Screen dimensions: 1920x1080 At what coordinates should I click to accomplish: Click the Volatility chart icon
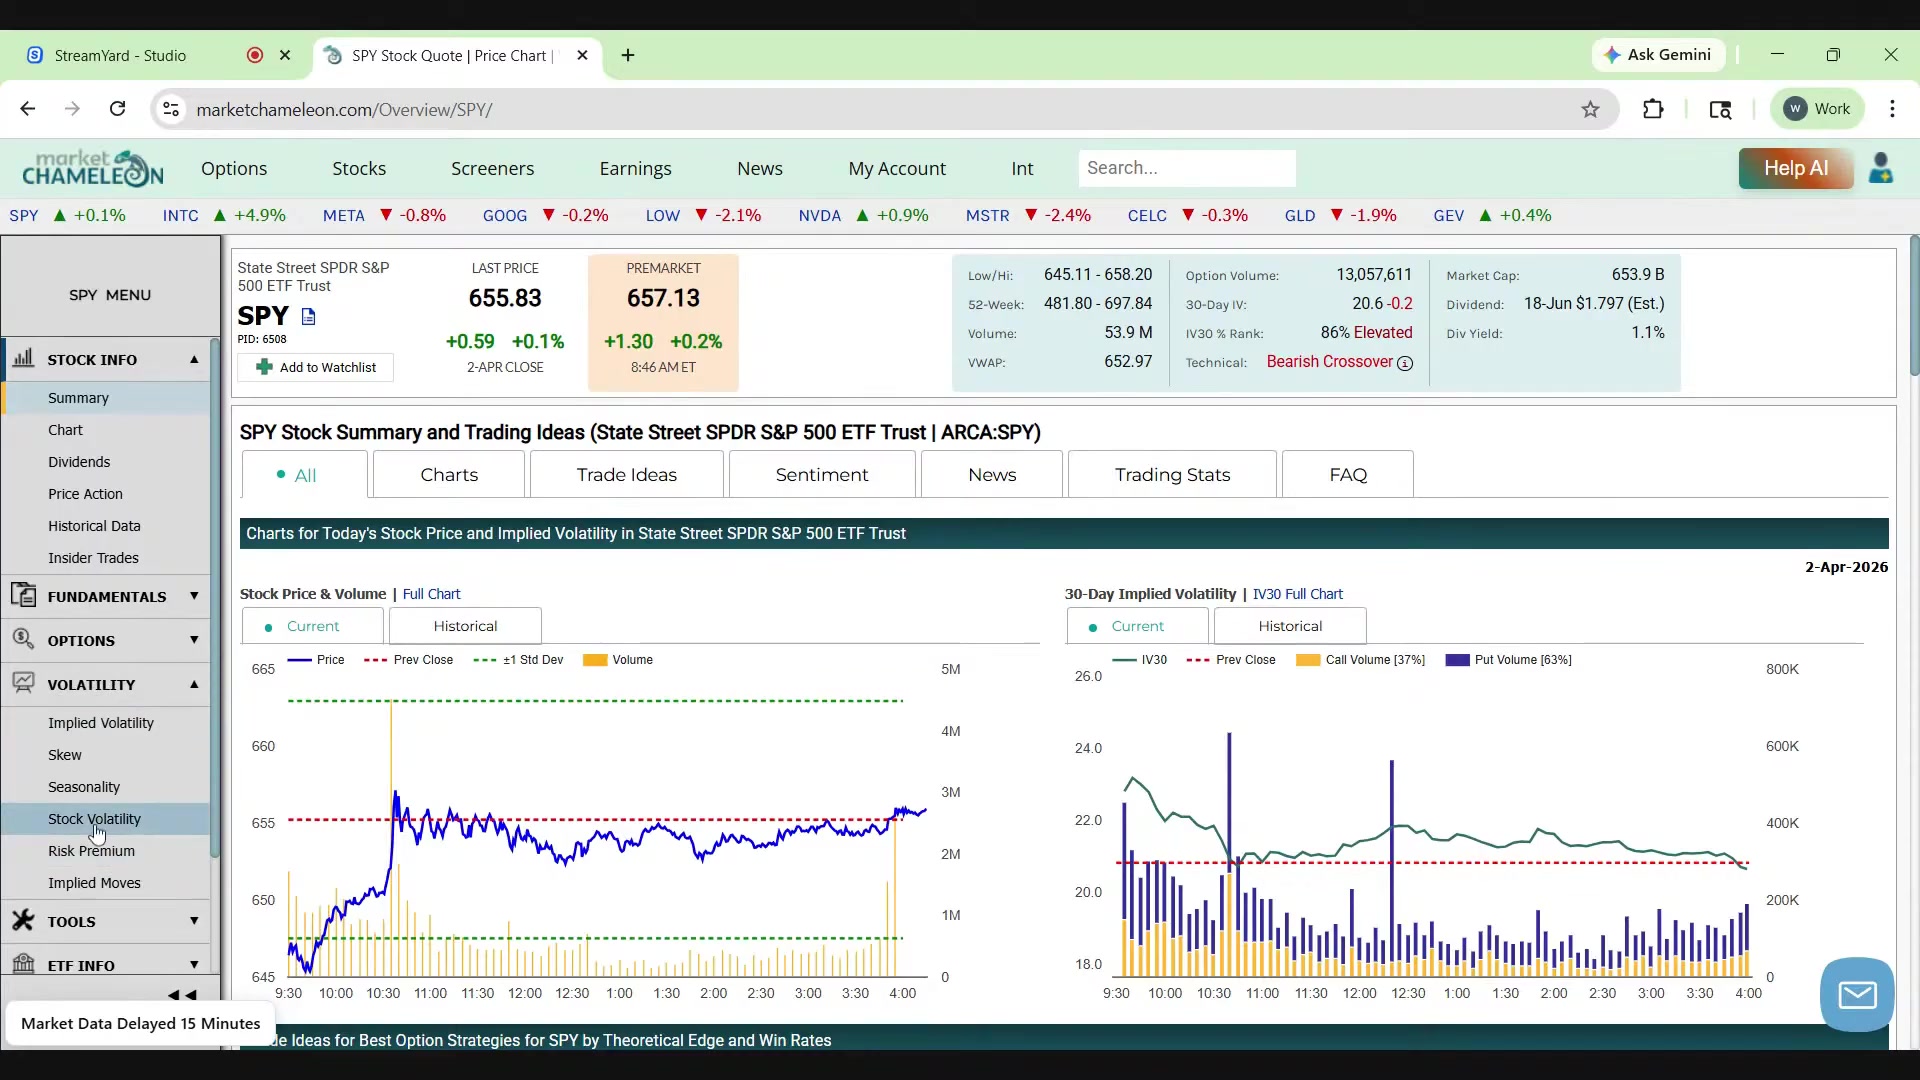click(23, 683)
